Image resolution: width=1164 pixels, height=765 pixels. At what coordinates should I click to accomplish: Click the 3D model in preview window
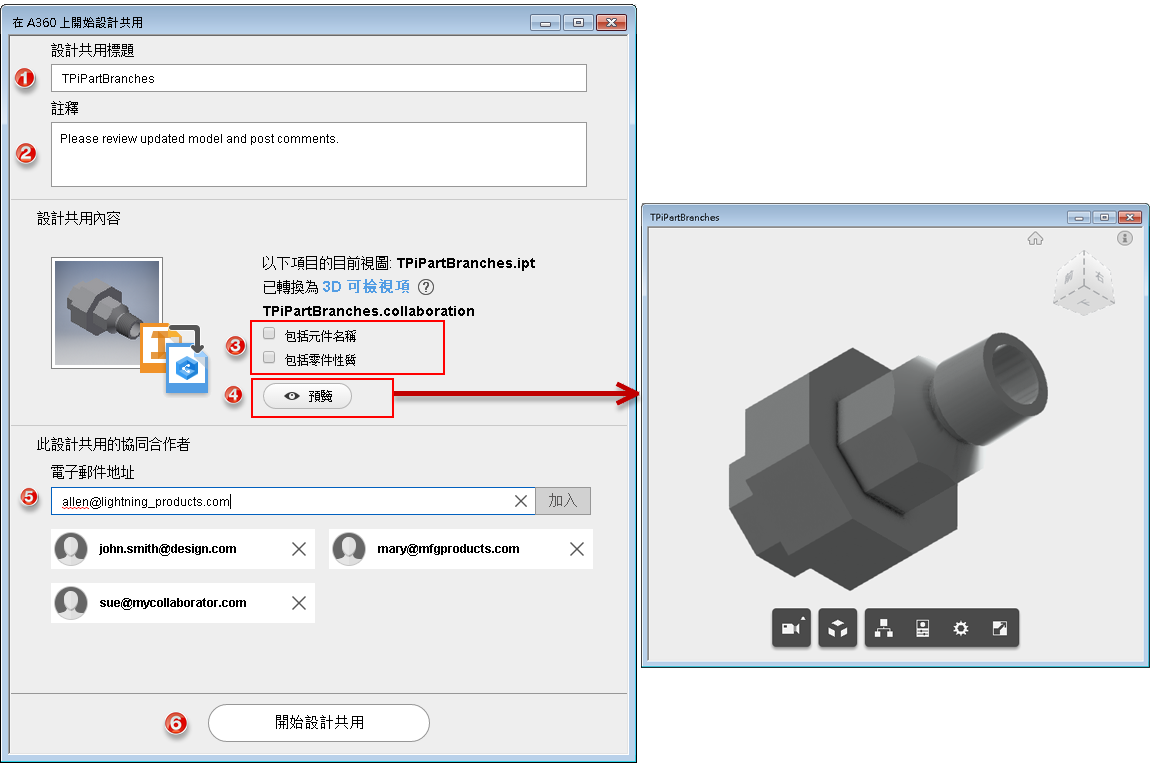click(887, 460)
